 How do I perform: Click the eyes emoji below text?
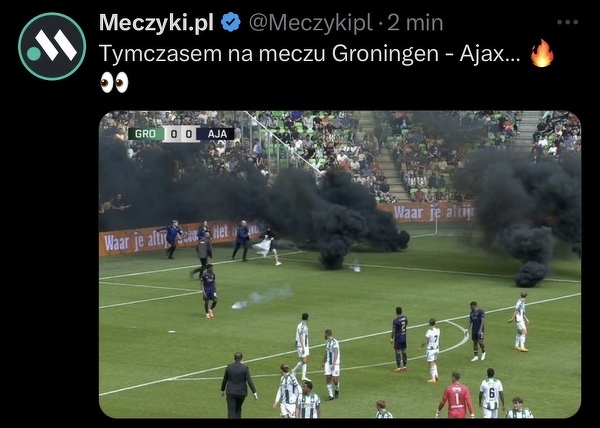114,82
